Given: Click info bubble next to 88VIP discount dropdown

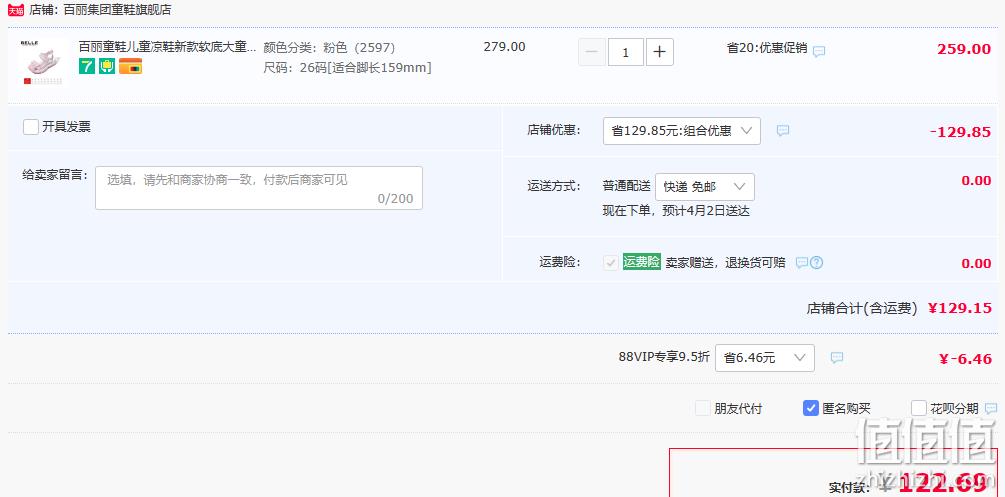Looking at the screenshot, I should [x=836, y=358].
